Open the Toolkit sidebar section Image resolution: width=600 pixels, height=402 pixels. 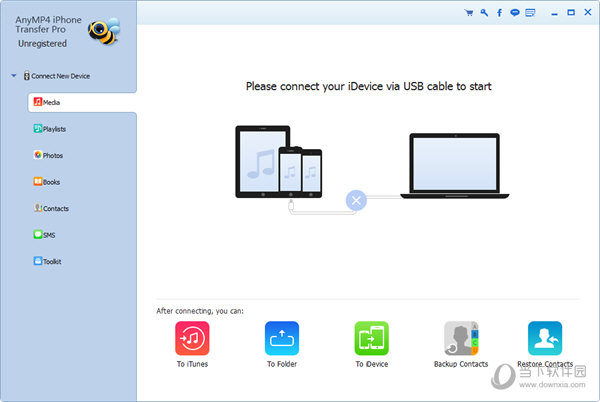pyautogui.click(x=47, y=261)
